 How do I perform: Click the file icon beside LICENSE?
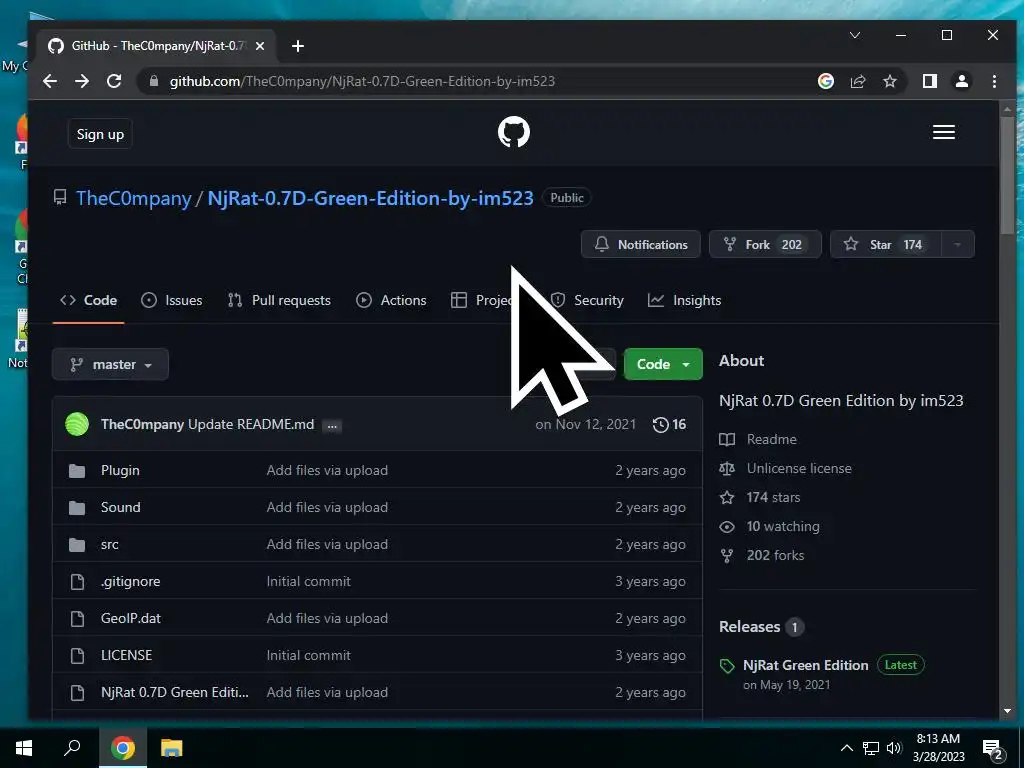tap(77, 656)
